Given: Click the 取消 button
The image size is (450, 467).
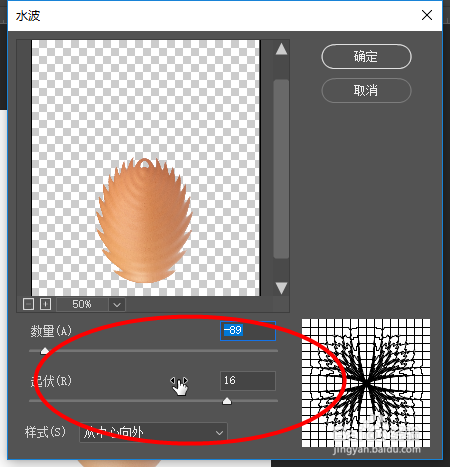Looking at the screenshot, I should coord(366,90).
